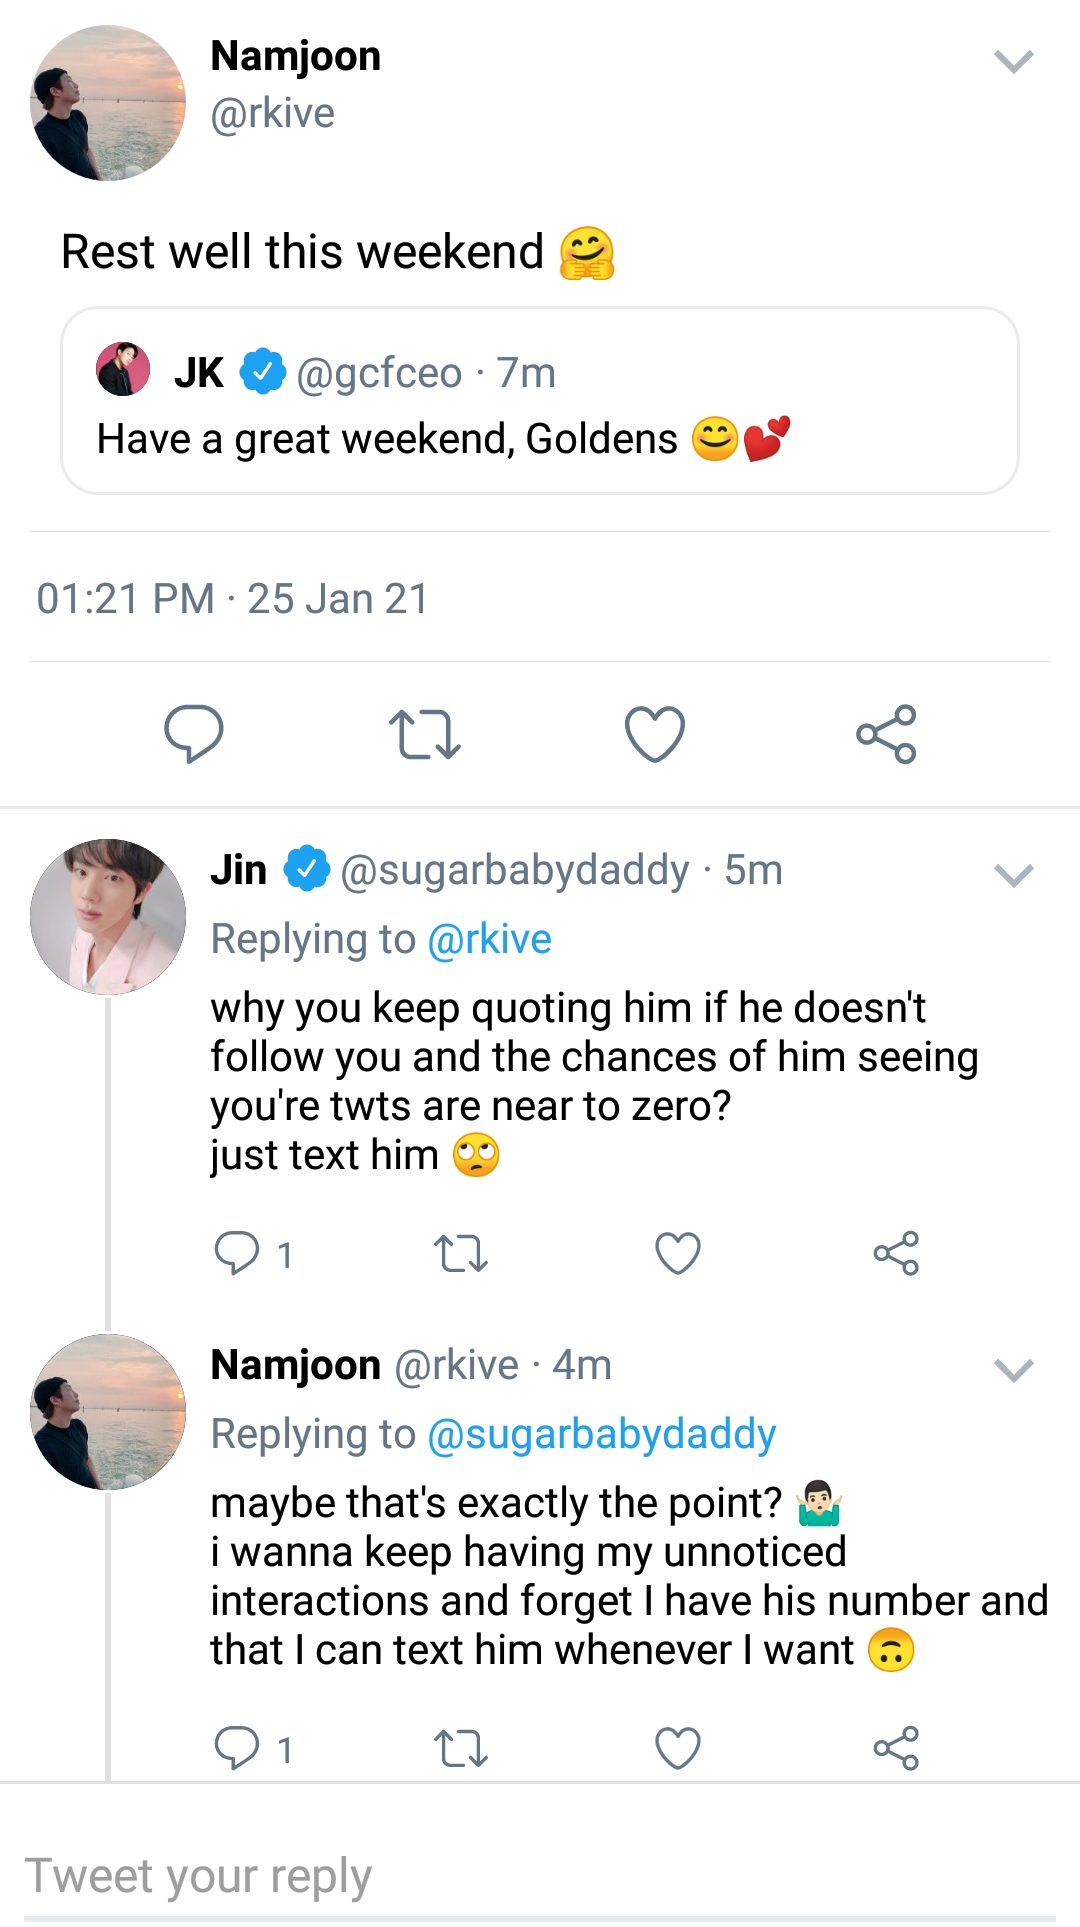Open @rkive mention link in Jin's reply
The image size is (1080, 1927).
489,940
